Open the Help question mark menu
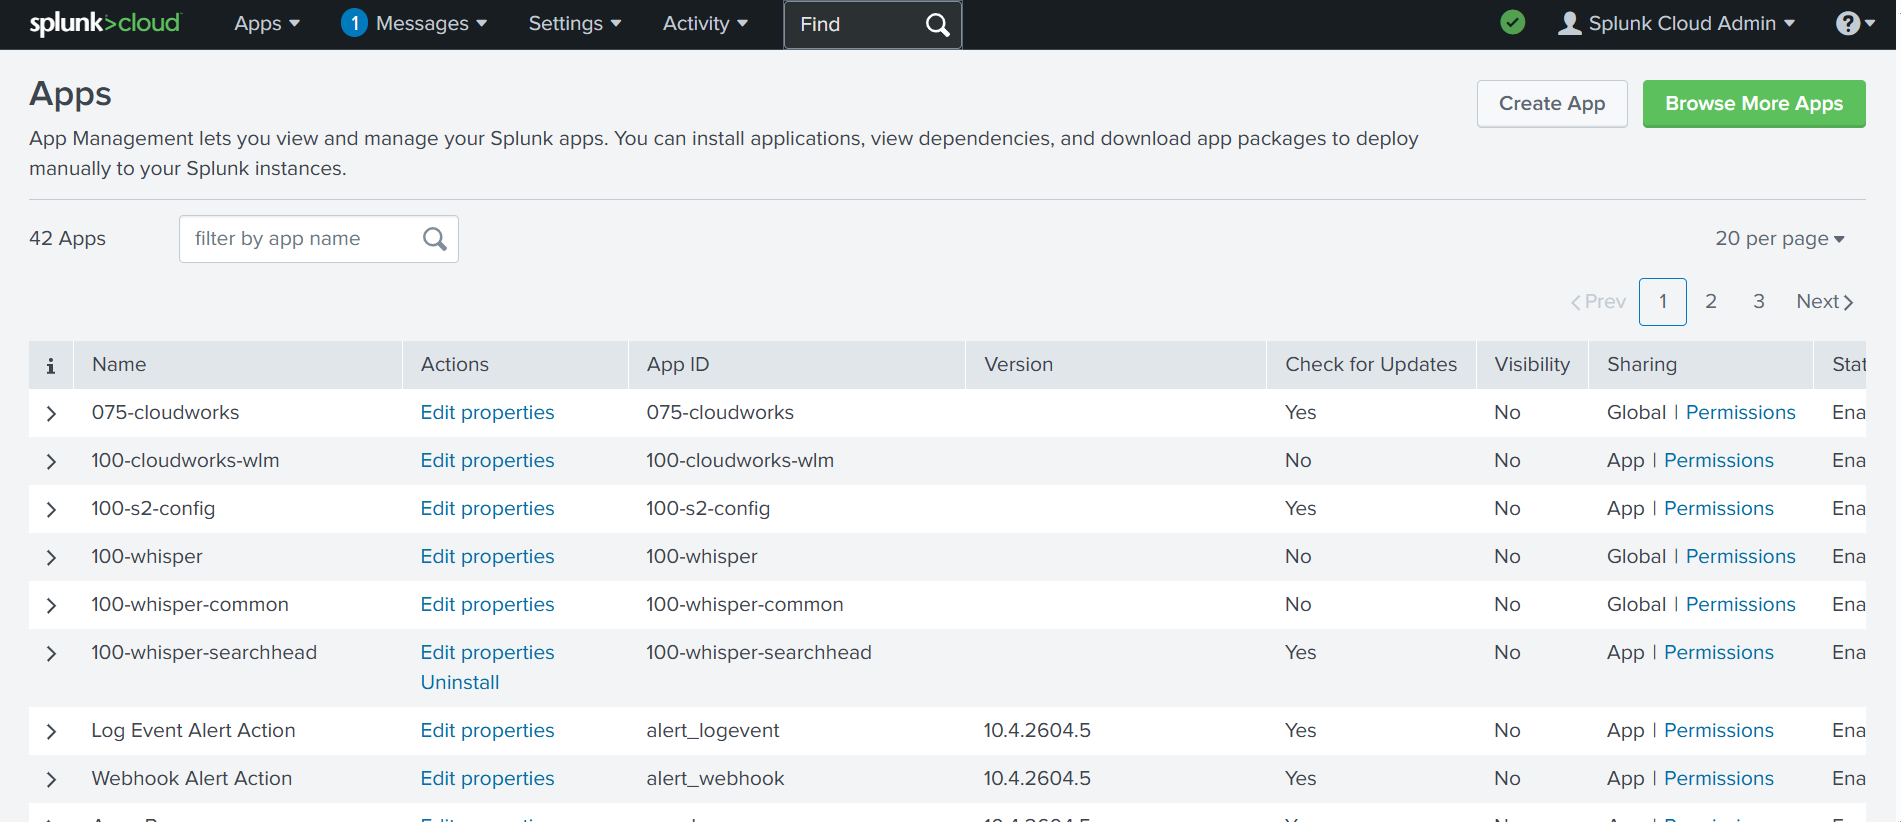 tap(1855, 23)
